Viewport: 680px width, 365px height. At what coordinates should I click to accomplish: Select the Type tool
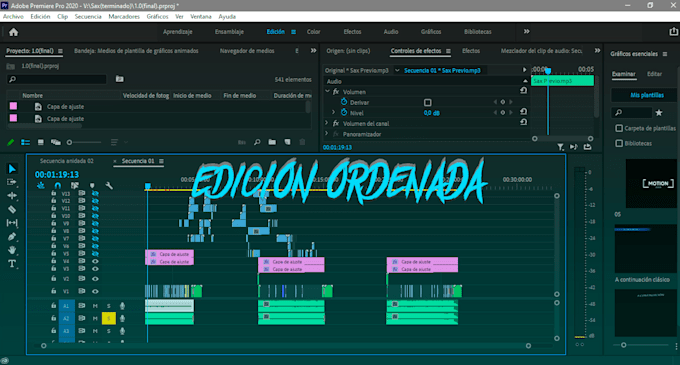point(12,264)
